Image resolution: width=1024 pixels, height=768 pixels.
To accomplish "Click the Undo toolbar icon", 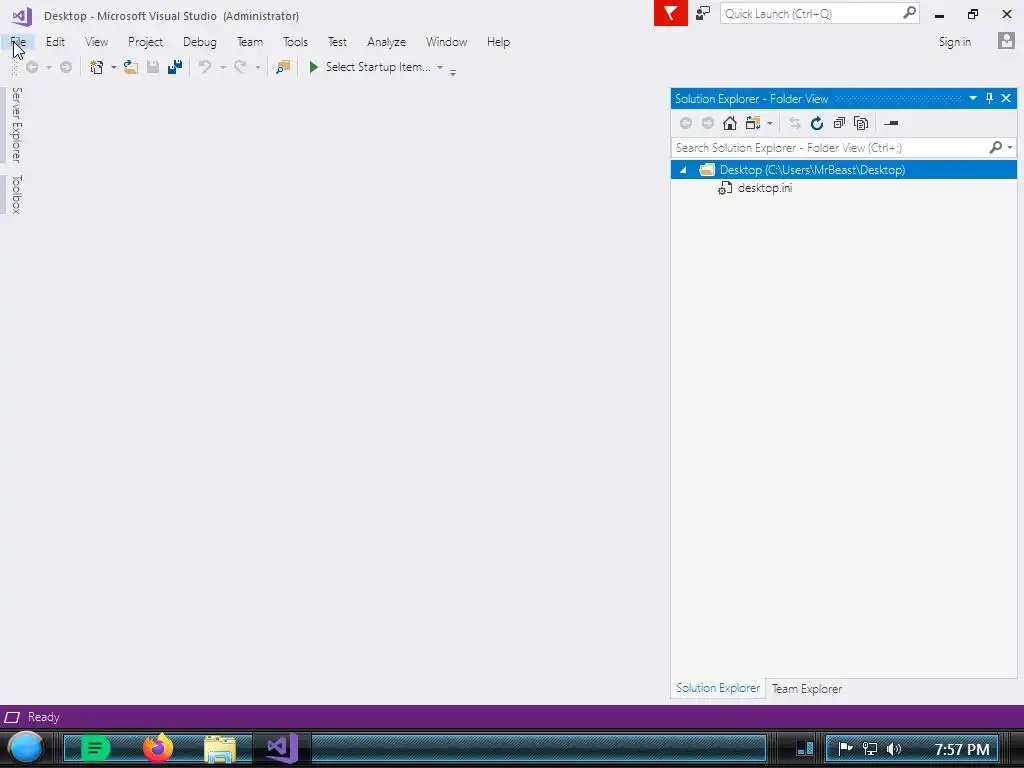I will [205, 67].
